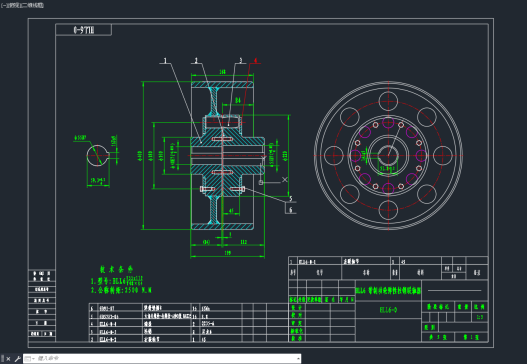The width and height of the screenshot is (527, 364).
Task: Close the command line window
Action: click(x=8, y=359)
